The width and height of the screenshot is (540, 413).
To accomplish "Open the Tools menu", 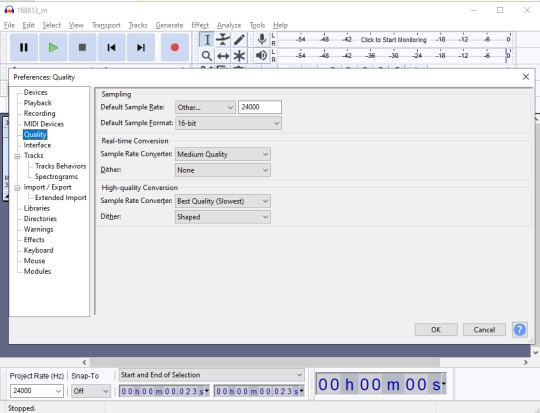I will point(257,25).
